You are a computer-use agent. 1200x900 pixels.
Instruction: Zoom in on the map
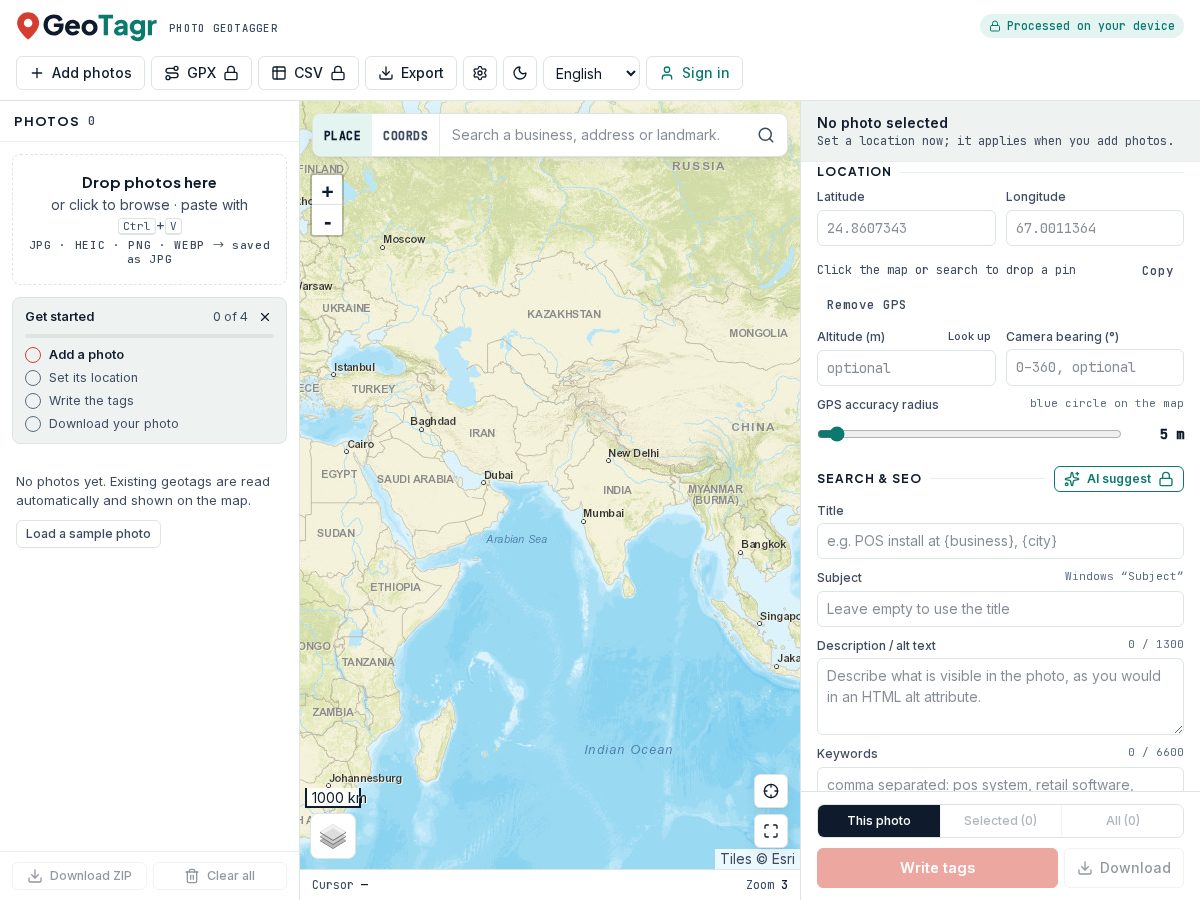[x=327, y=191]
